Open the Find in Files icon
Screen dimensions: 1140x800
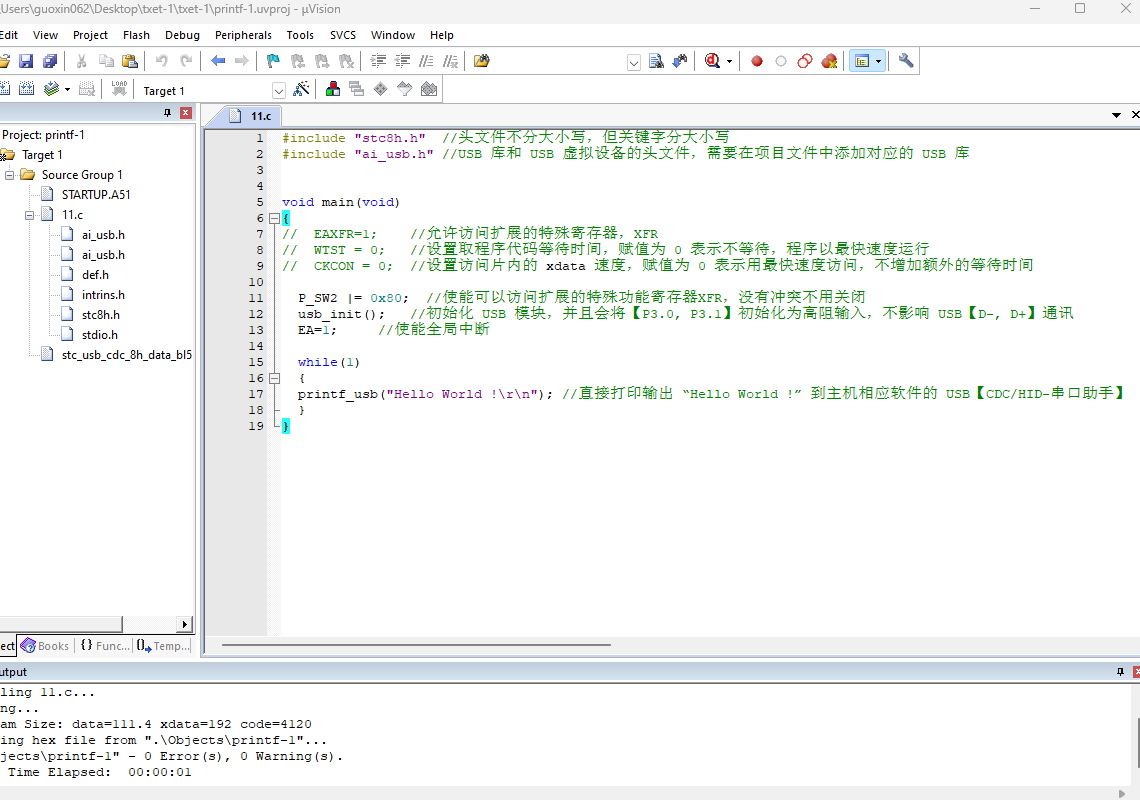[x=481, y=61]
